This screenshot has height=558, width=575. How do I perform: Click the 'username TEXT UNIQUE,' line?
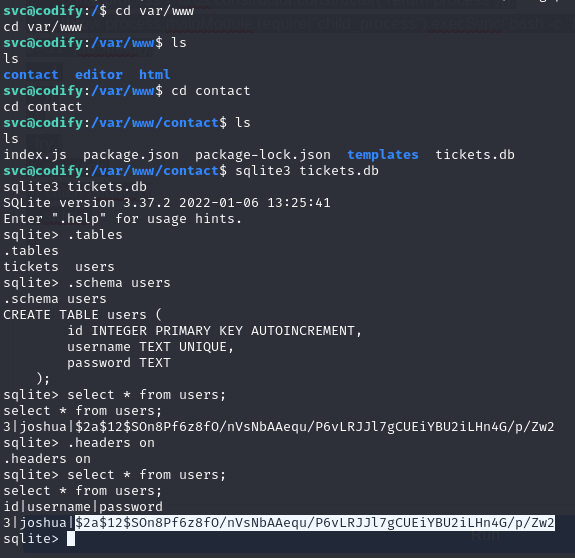[150, 347]
